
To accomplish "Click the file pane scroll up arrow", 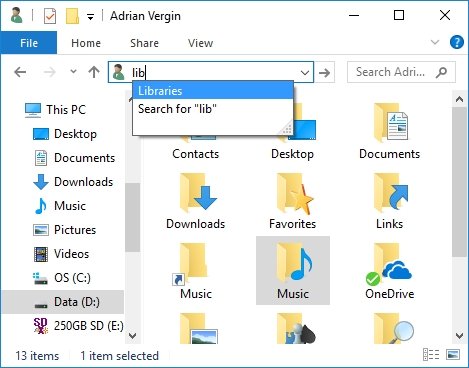I will 459,99.
